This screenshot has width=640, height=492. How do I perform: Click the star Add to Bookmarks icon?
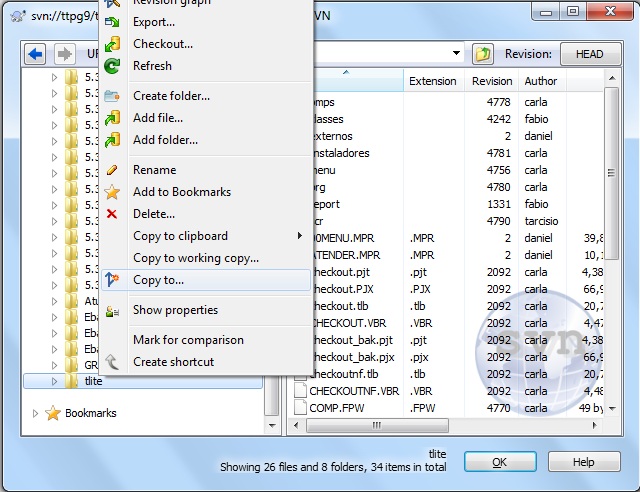(112, 192)
